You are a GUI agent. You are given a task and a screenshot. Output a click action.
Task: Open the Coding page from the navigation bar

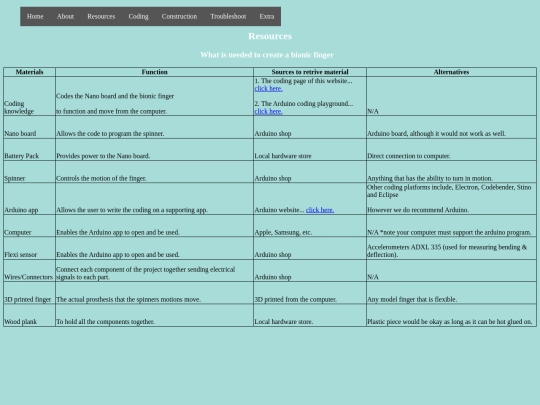[138, 17]
